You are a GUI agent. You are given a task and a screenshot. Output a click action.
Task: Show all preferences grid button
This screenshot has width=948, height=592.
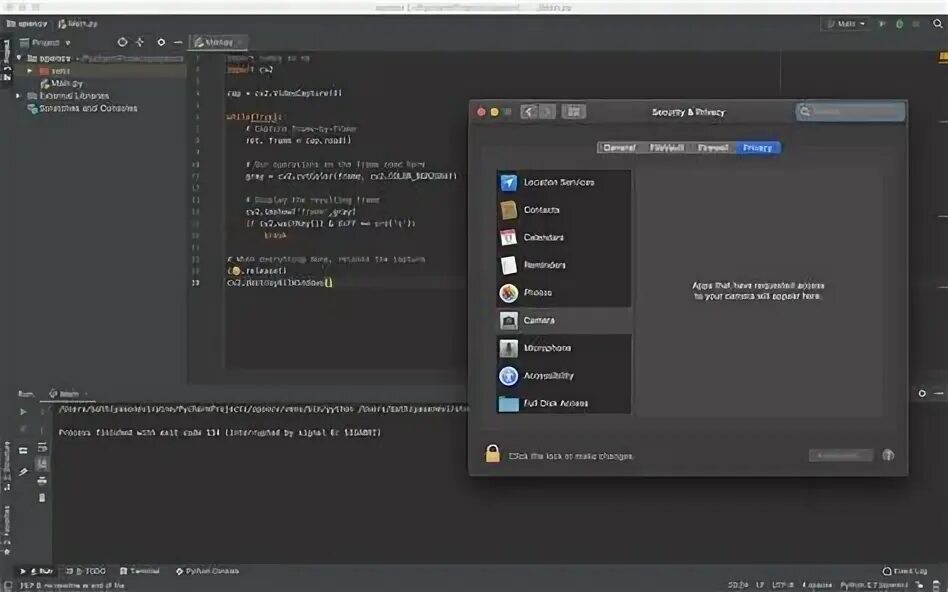point(573,112)
